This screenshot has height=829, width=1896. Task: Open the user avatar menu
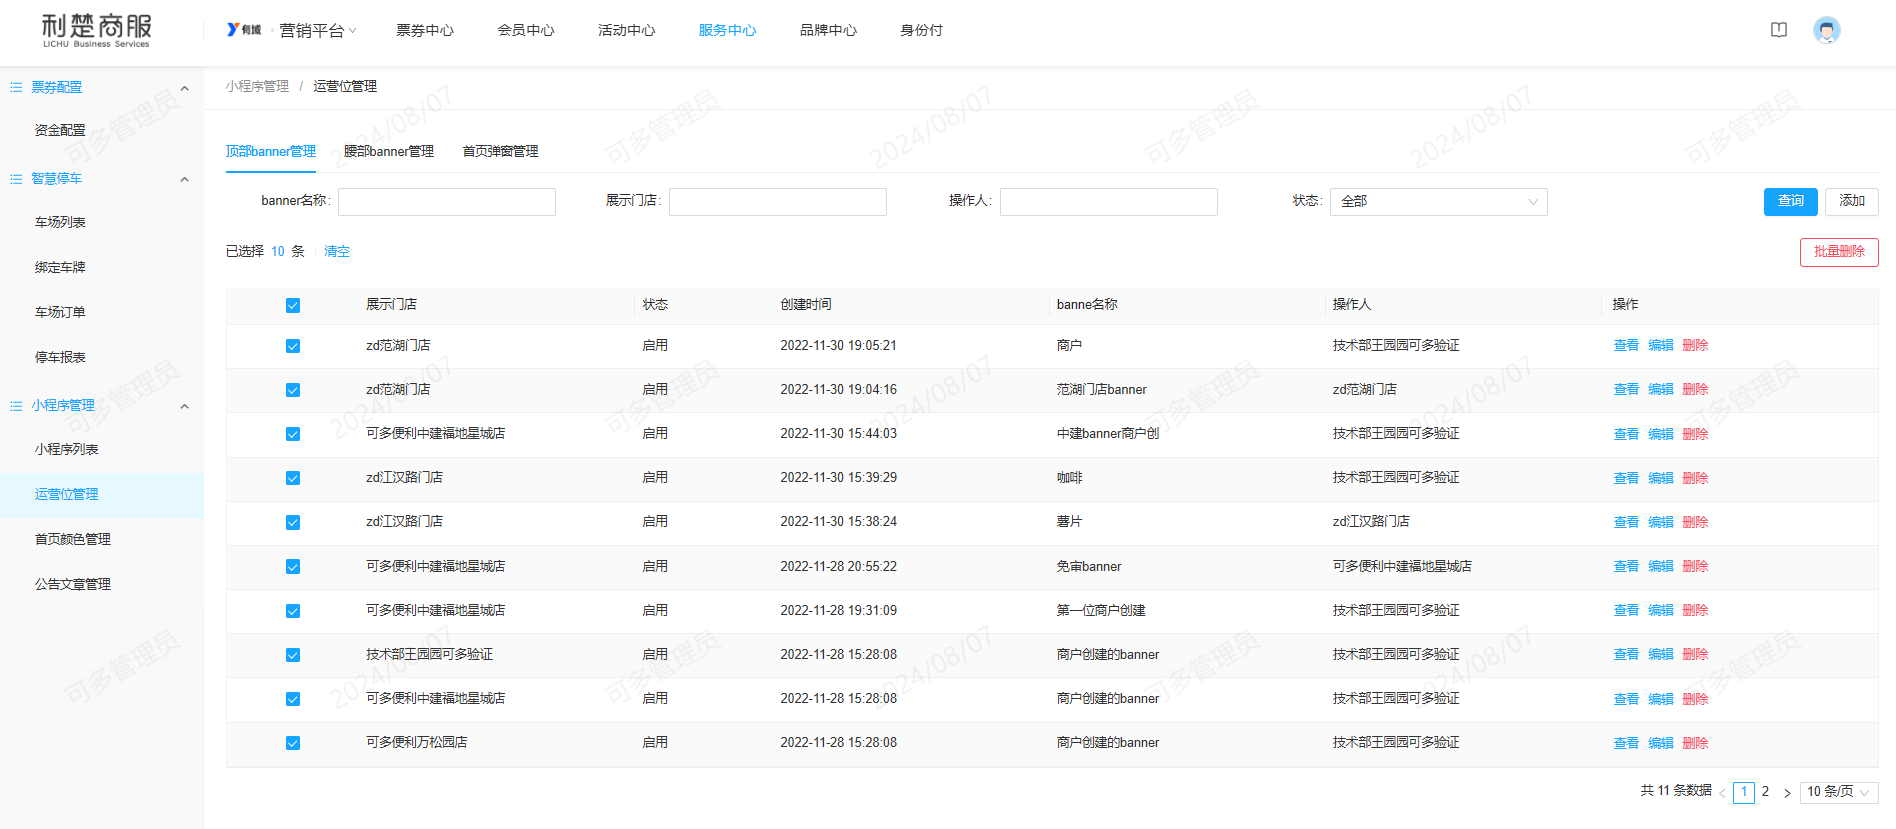tap(1827, 30)
